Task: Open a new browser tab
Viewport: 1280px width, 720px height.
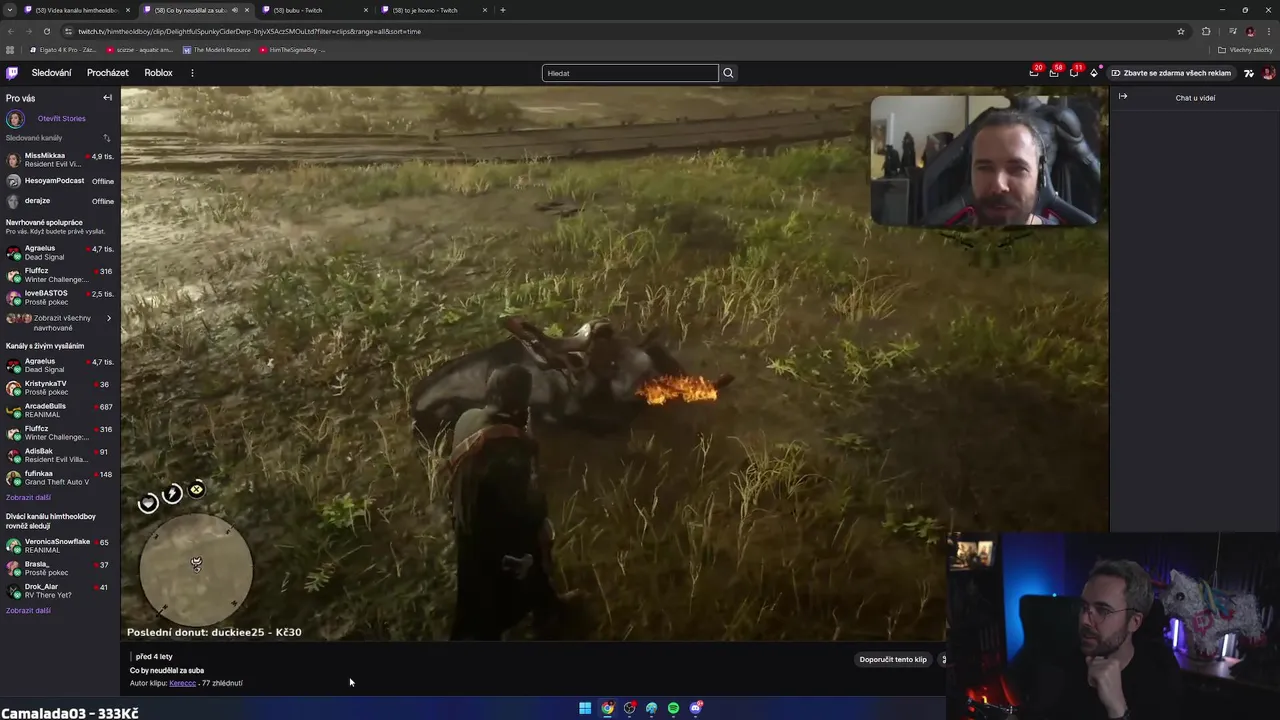Action: 503,10
